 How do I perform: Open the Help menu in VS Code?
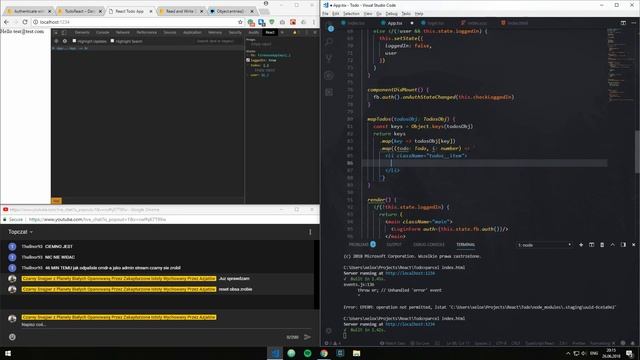click(419, 13)
